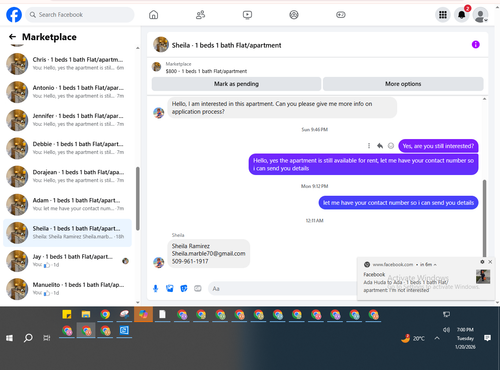Open Windows action center notifications

(x=487, y=338)
